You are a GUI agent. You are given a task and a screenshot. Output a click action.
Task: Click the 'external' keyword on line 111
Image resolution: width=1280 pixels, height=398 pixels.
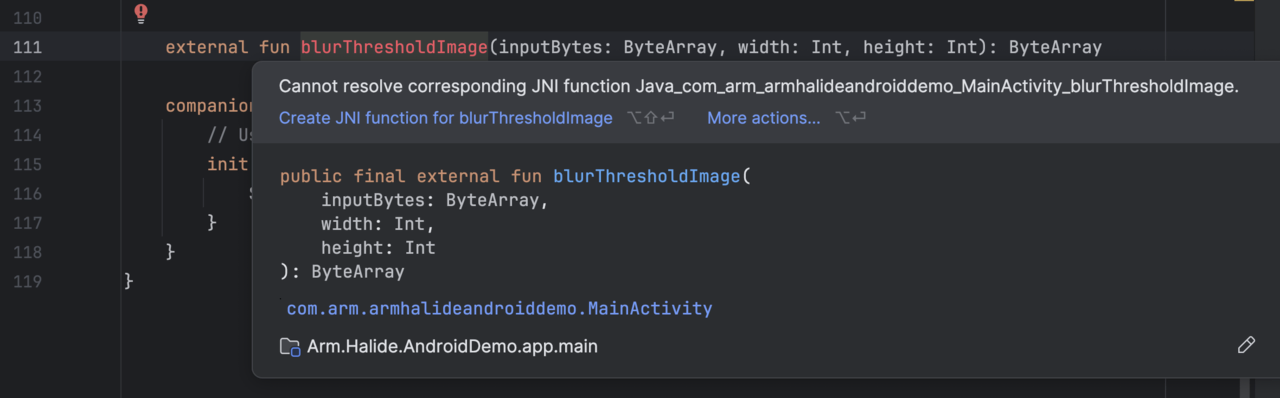(x=207, y=47)
